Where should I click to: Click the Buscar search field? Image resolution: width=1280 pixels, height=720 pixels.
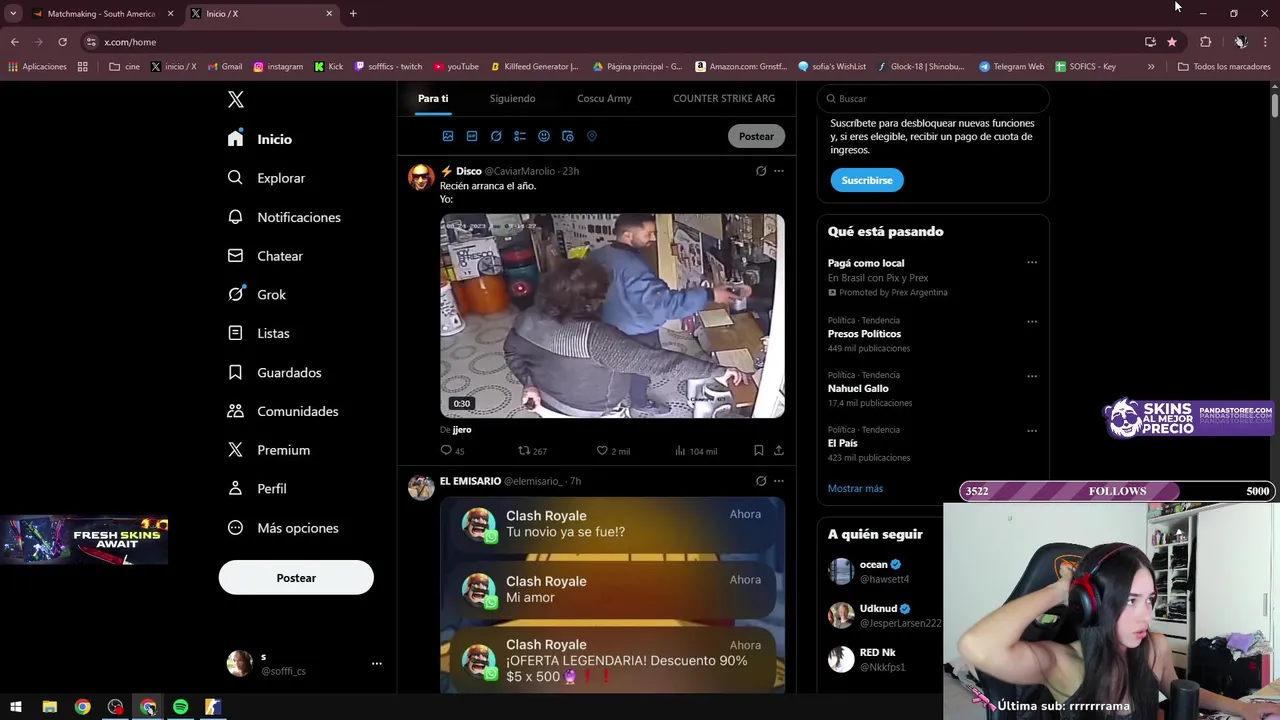tap(933, 99)
